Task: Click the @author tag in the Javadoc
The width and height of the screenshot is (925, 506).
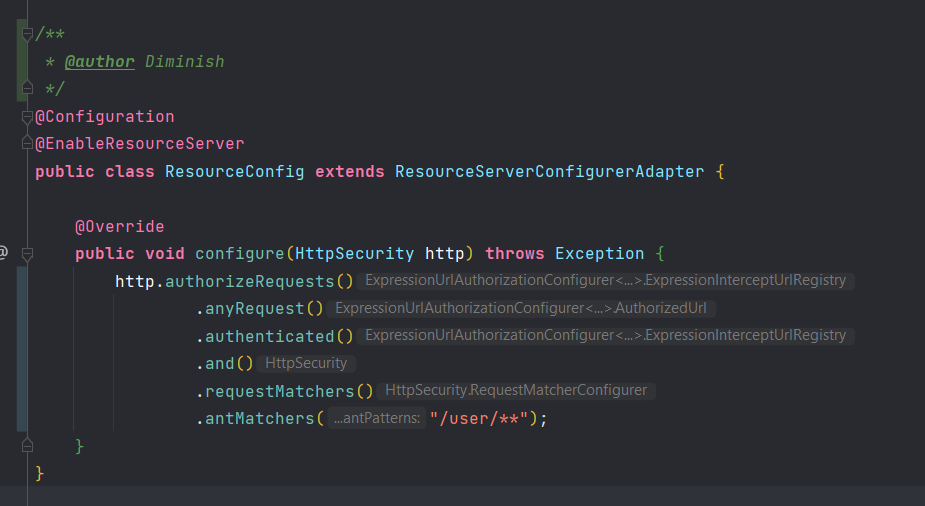Action: coord(100,61)
